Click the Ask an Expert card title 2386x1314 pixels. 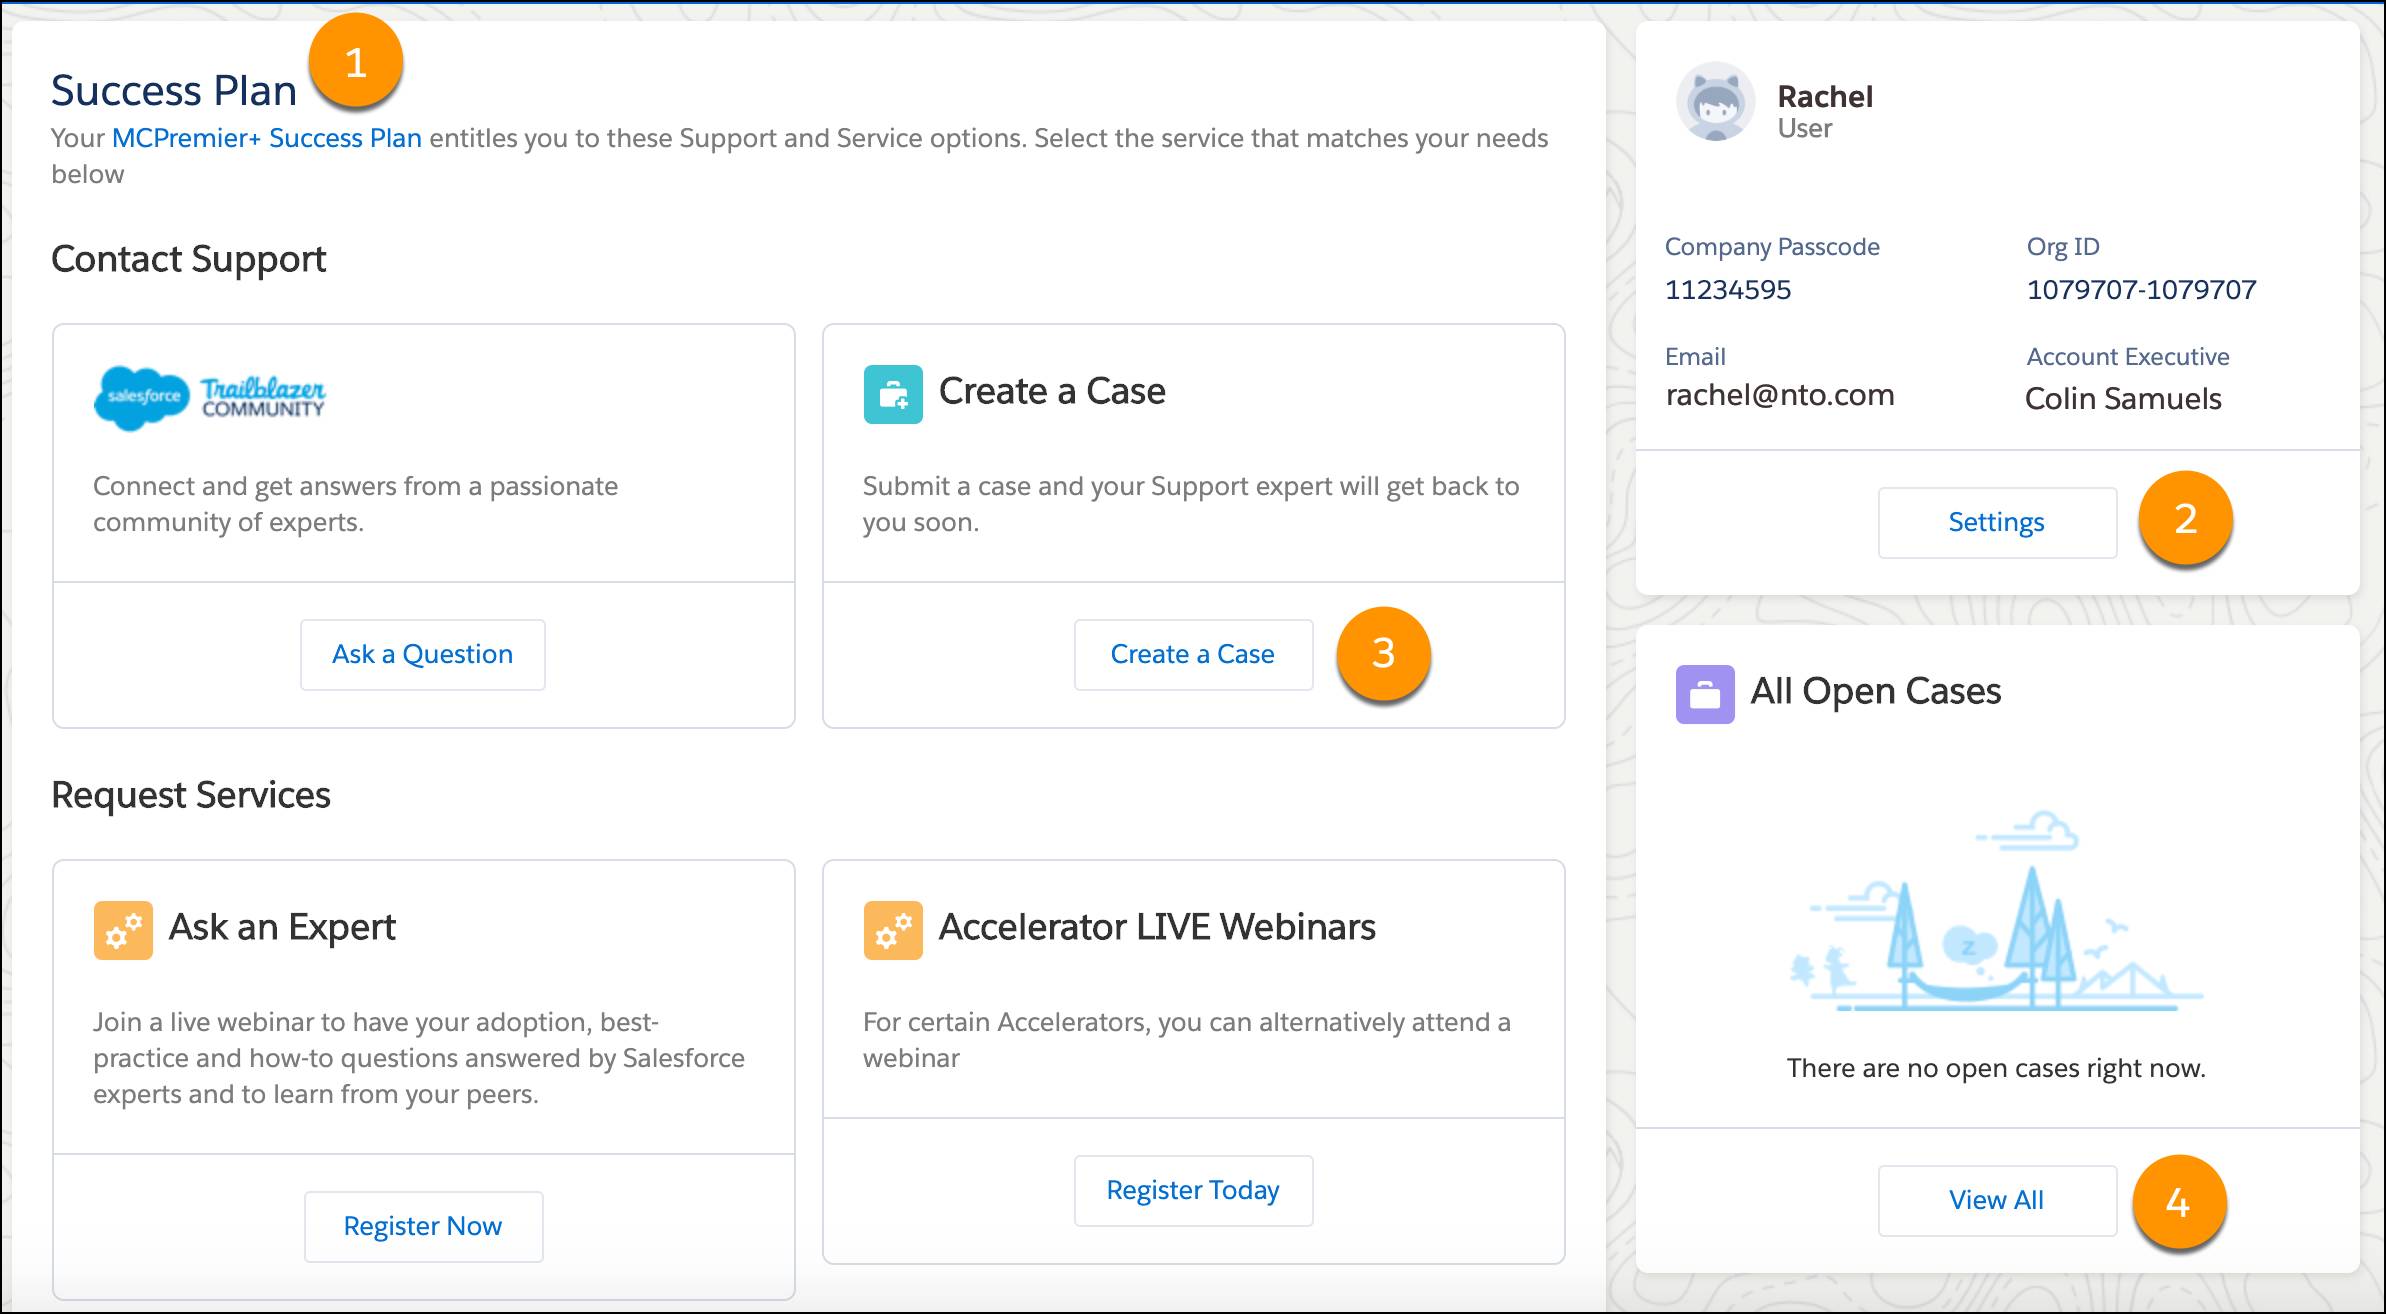[282, 928]
